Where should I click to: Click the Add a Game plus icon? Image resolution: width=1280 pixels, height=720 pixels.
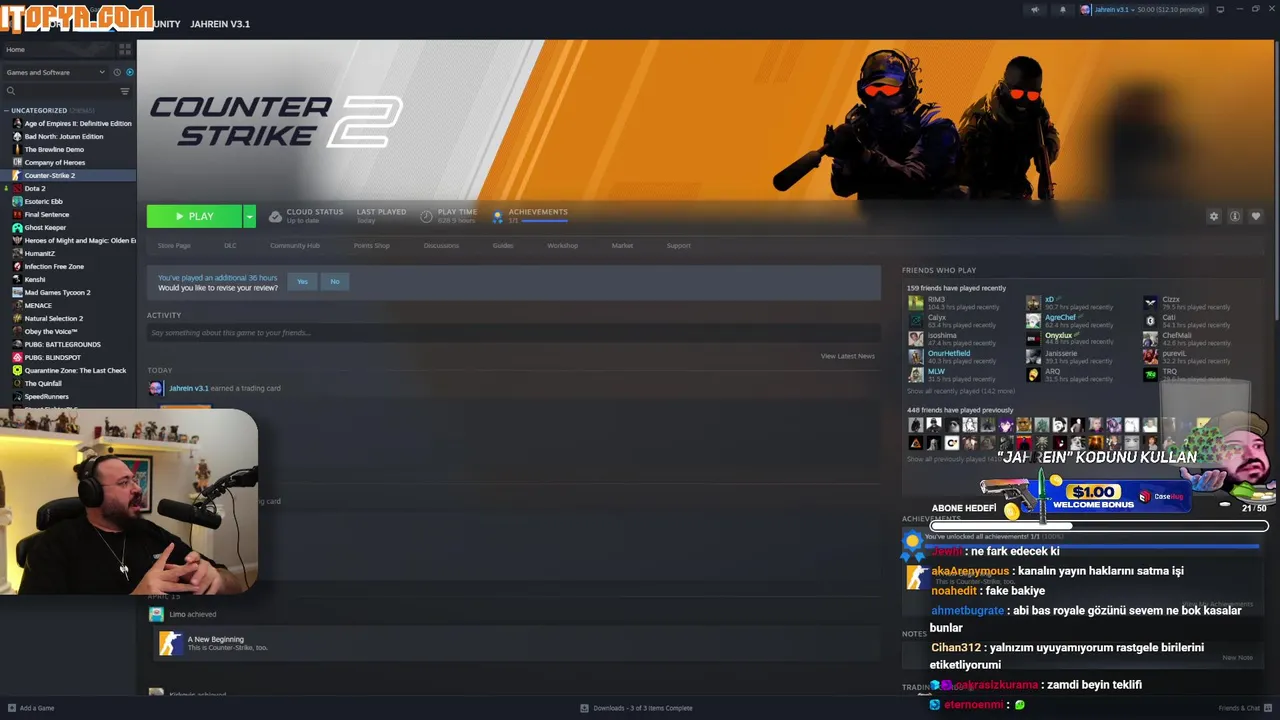[12, 708]
